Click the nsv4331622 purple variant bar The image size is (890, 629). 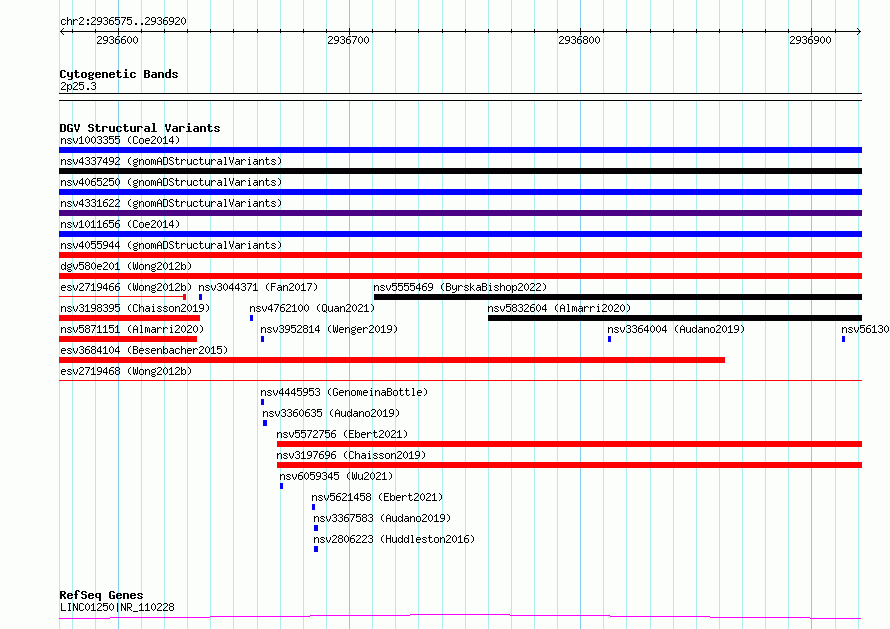[460, 213]
